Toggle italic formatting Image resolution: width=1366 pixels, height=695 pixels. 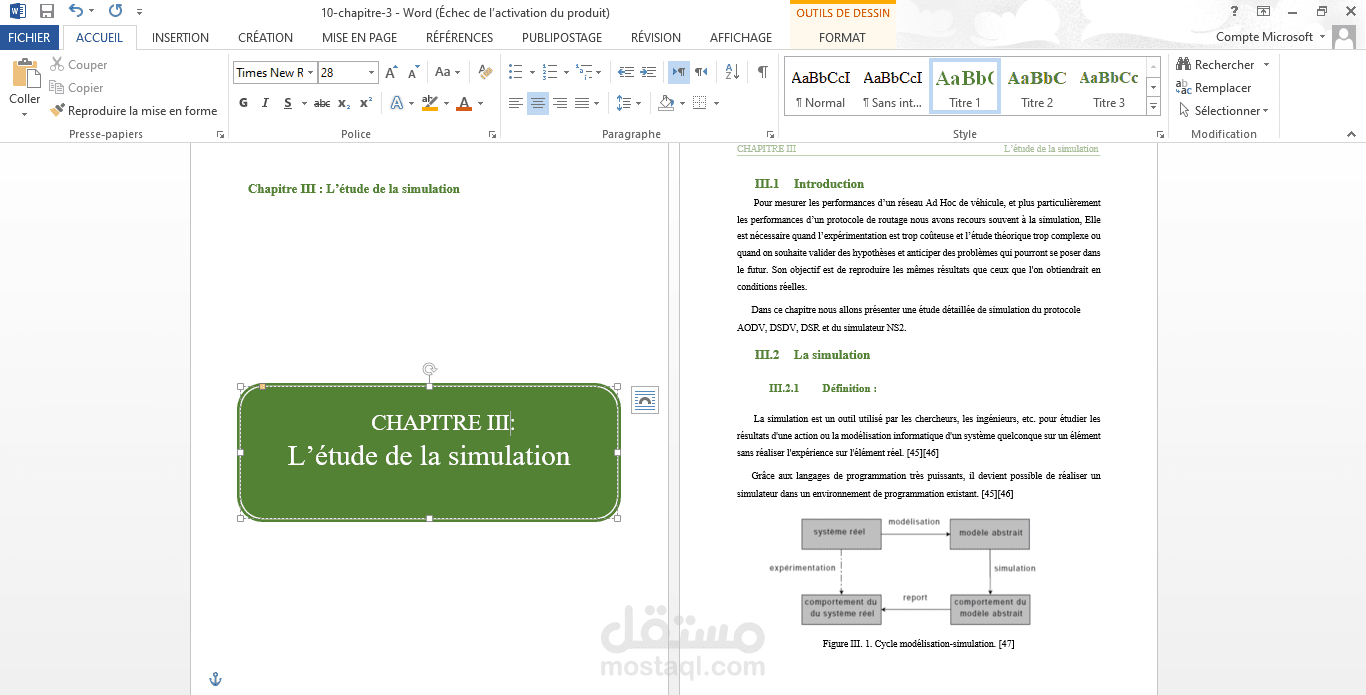(265, 103)
